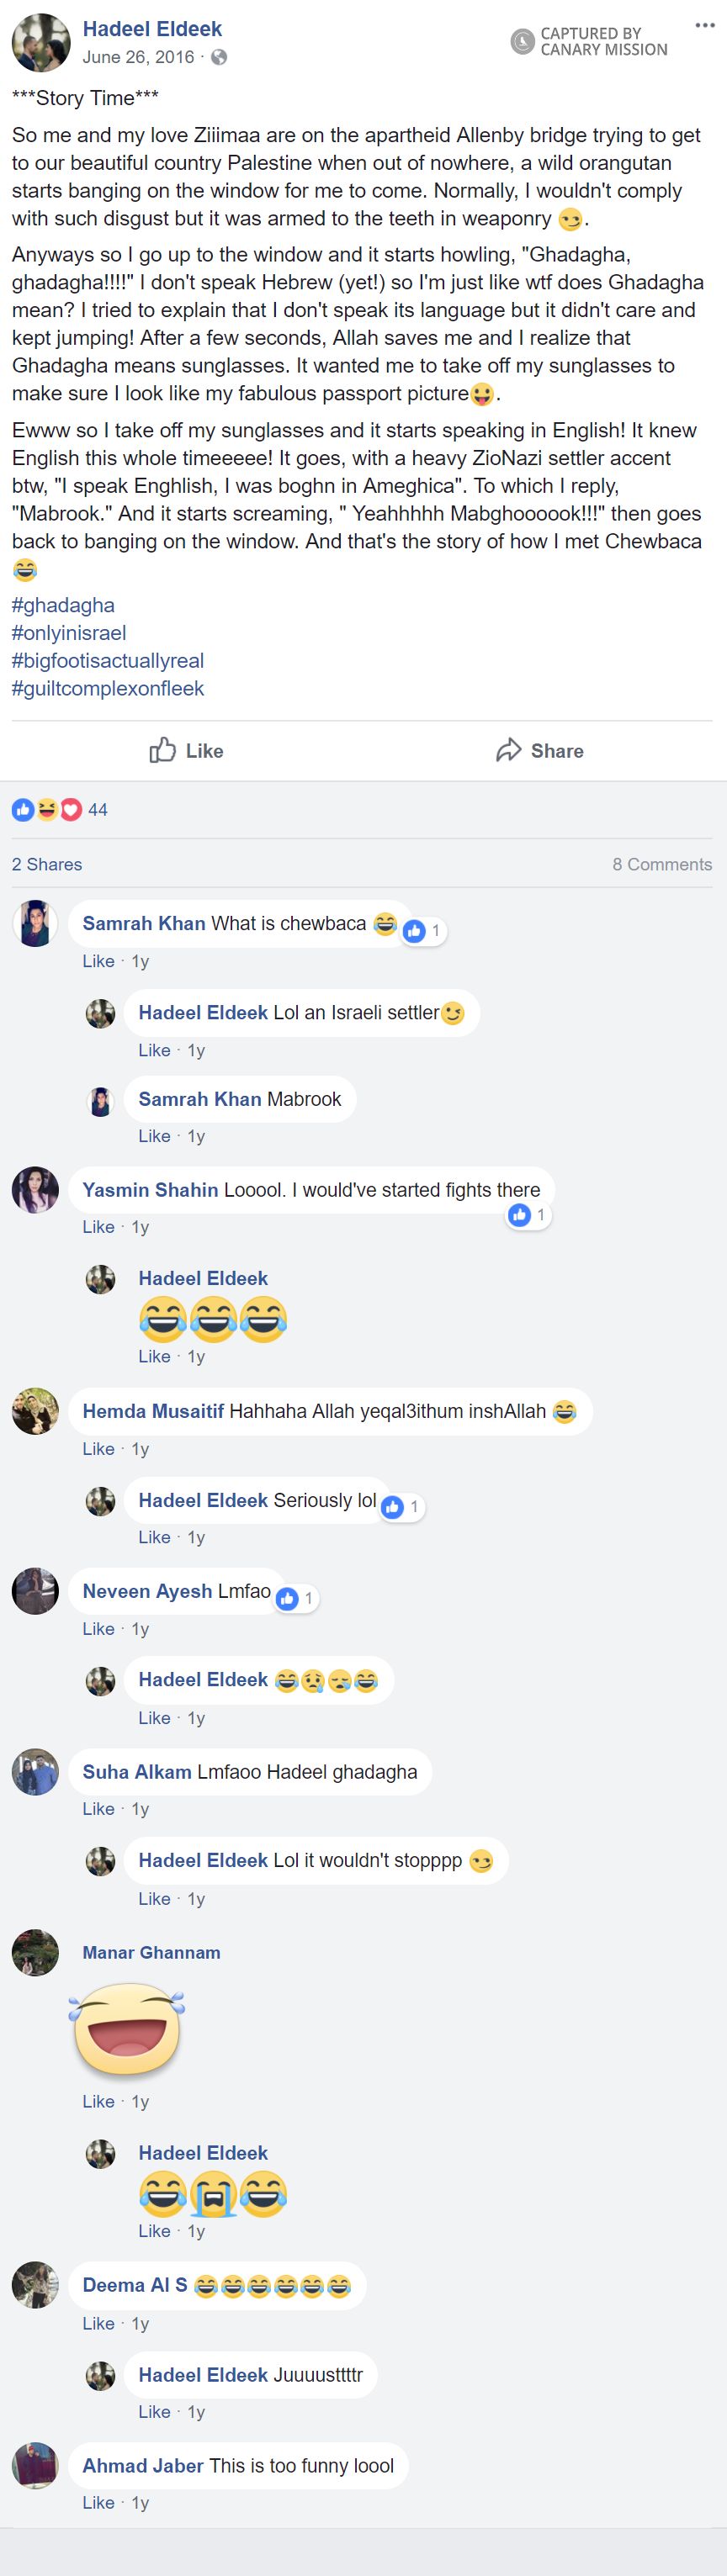Screen dimensions: 727x2576
Task: Expand the 8 Comments link
Action: 661,864
